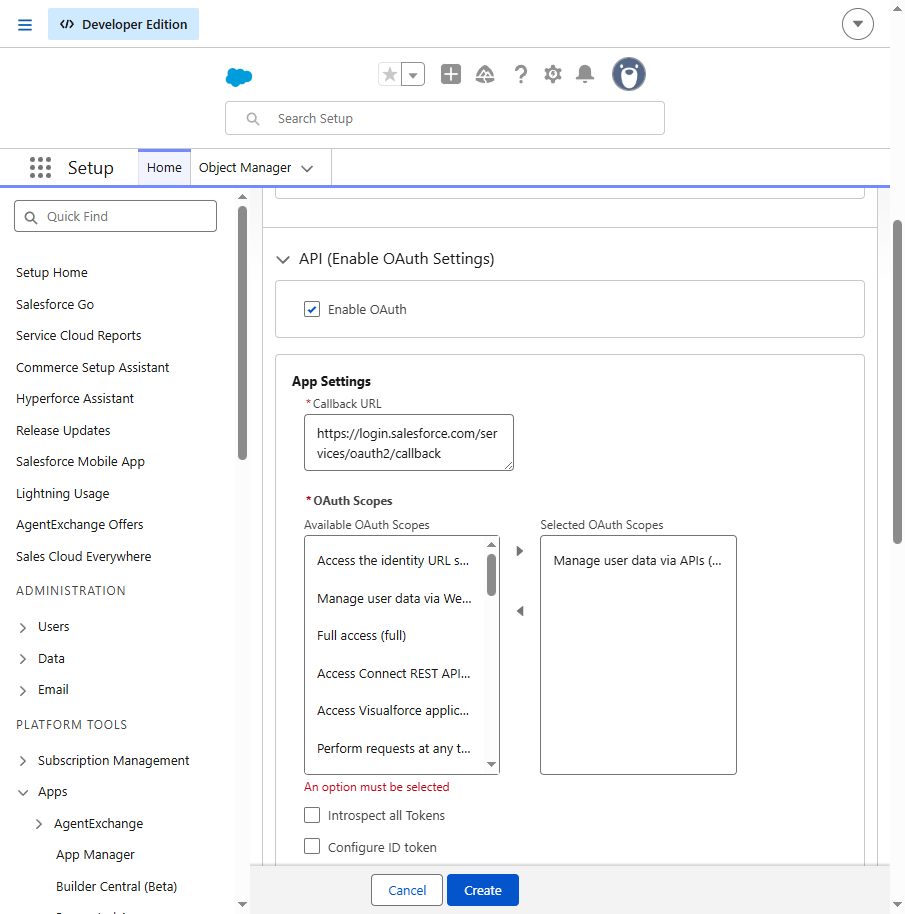This screenshot has width=905, height=914.
Task: Click the Search Setup field
Action: coord(445,118)
